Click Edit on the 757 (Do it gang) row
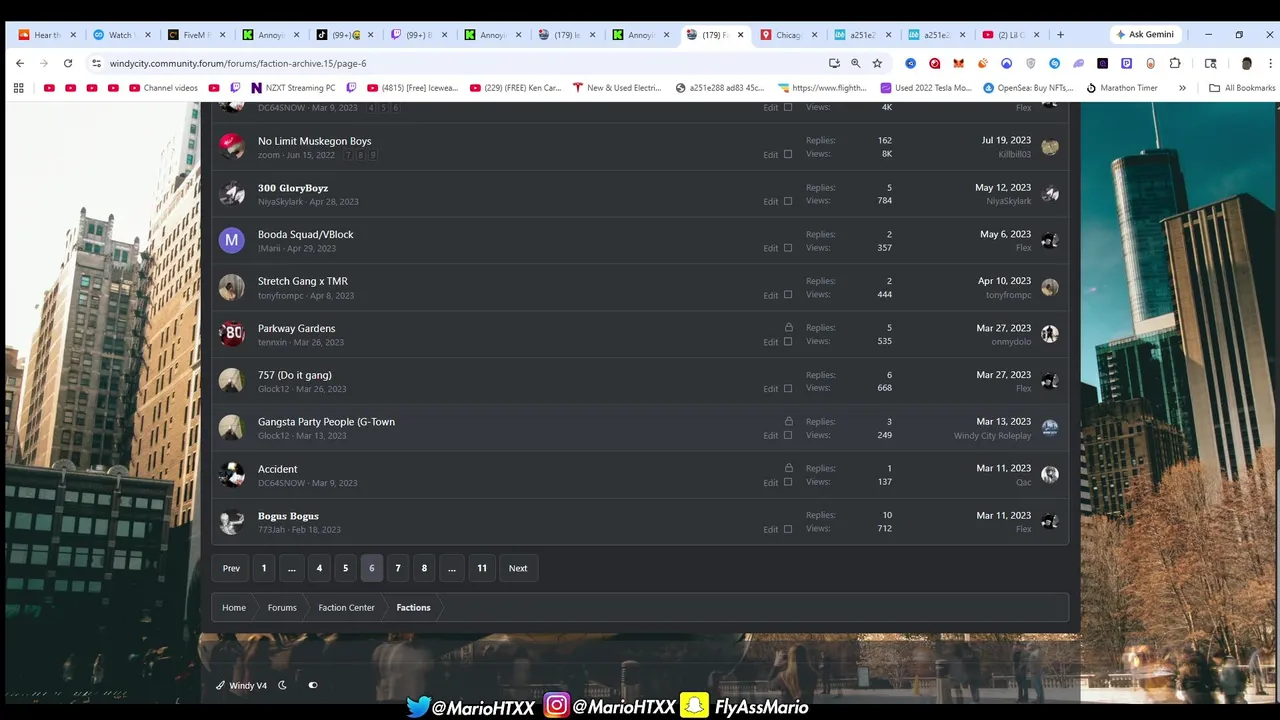The width and height of the screenshot is (1280, 720). [x=771, y=389]
